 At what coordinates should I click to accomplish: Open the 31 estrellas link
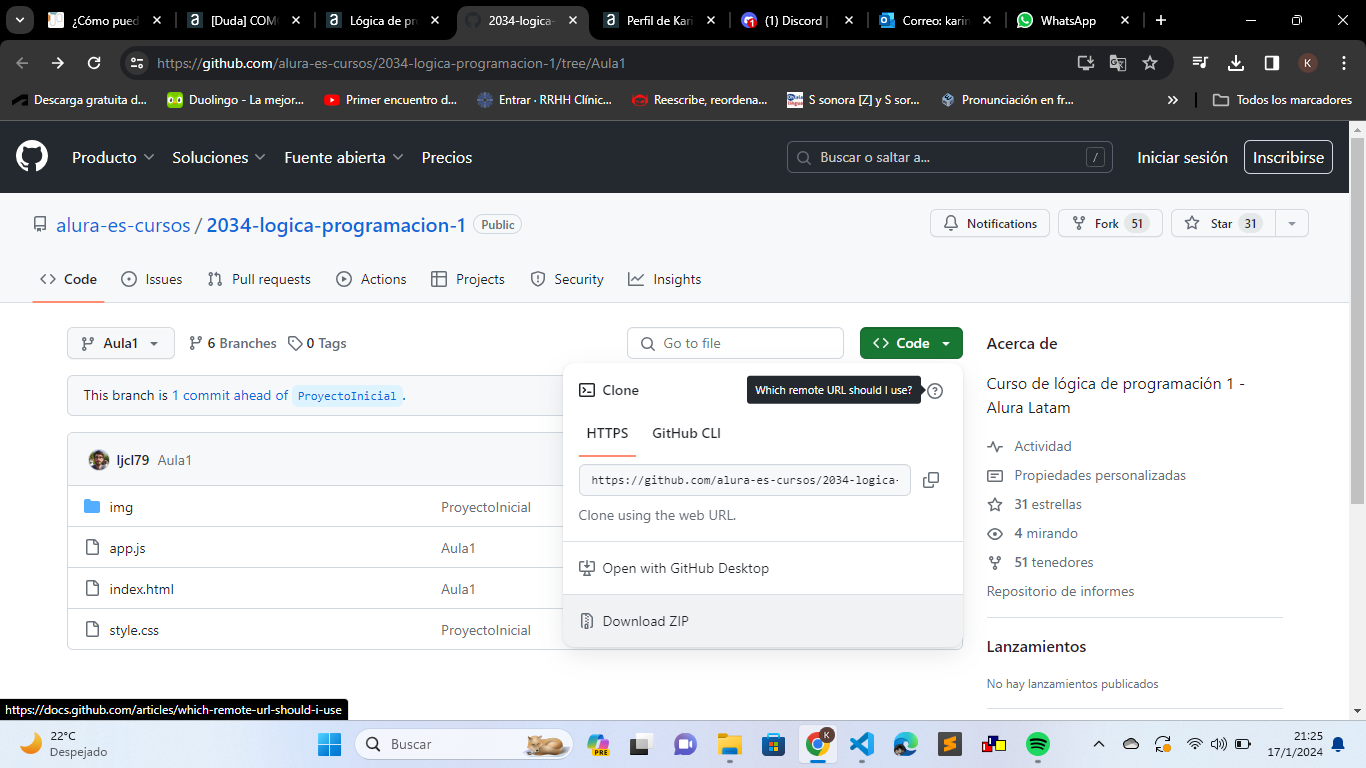[1034, 504]
